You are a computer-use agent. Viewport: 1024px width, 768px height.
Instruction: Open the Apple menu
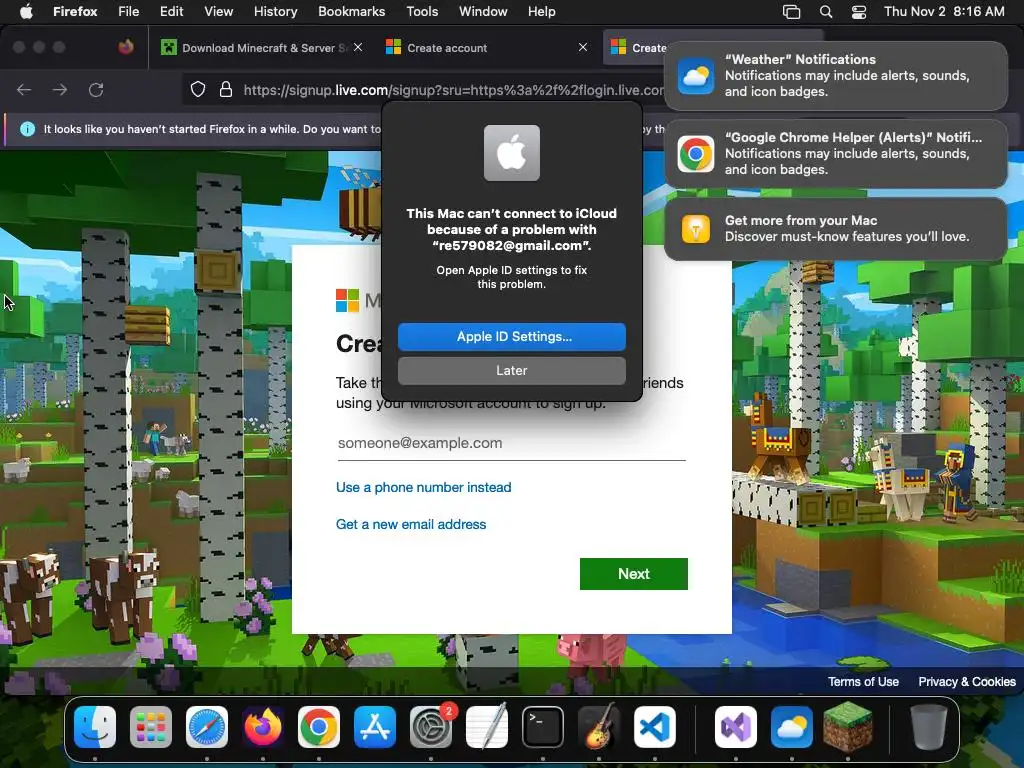point(26,11)
